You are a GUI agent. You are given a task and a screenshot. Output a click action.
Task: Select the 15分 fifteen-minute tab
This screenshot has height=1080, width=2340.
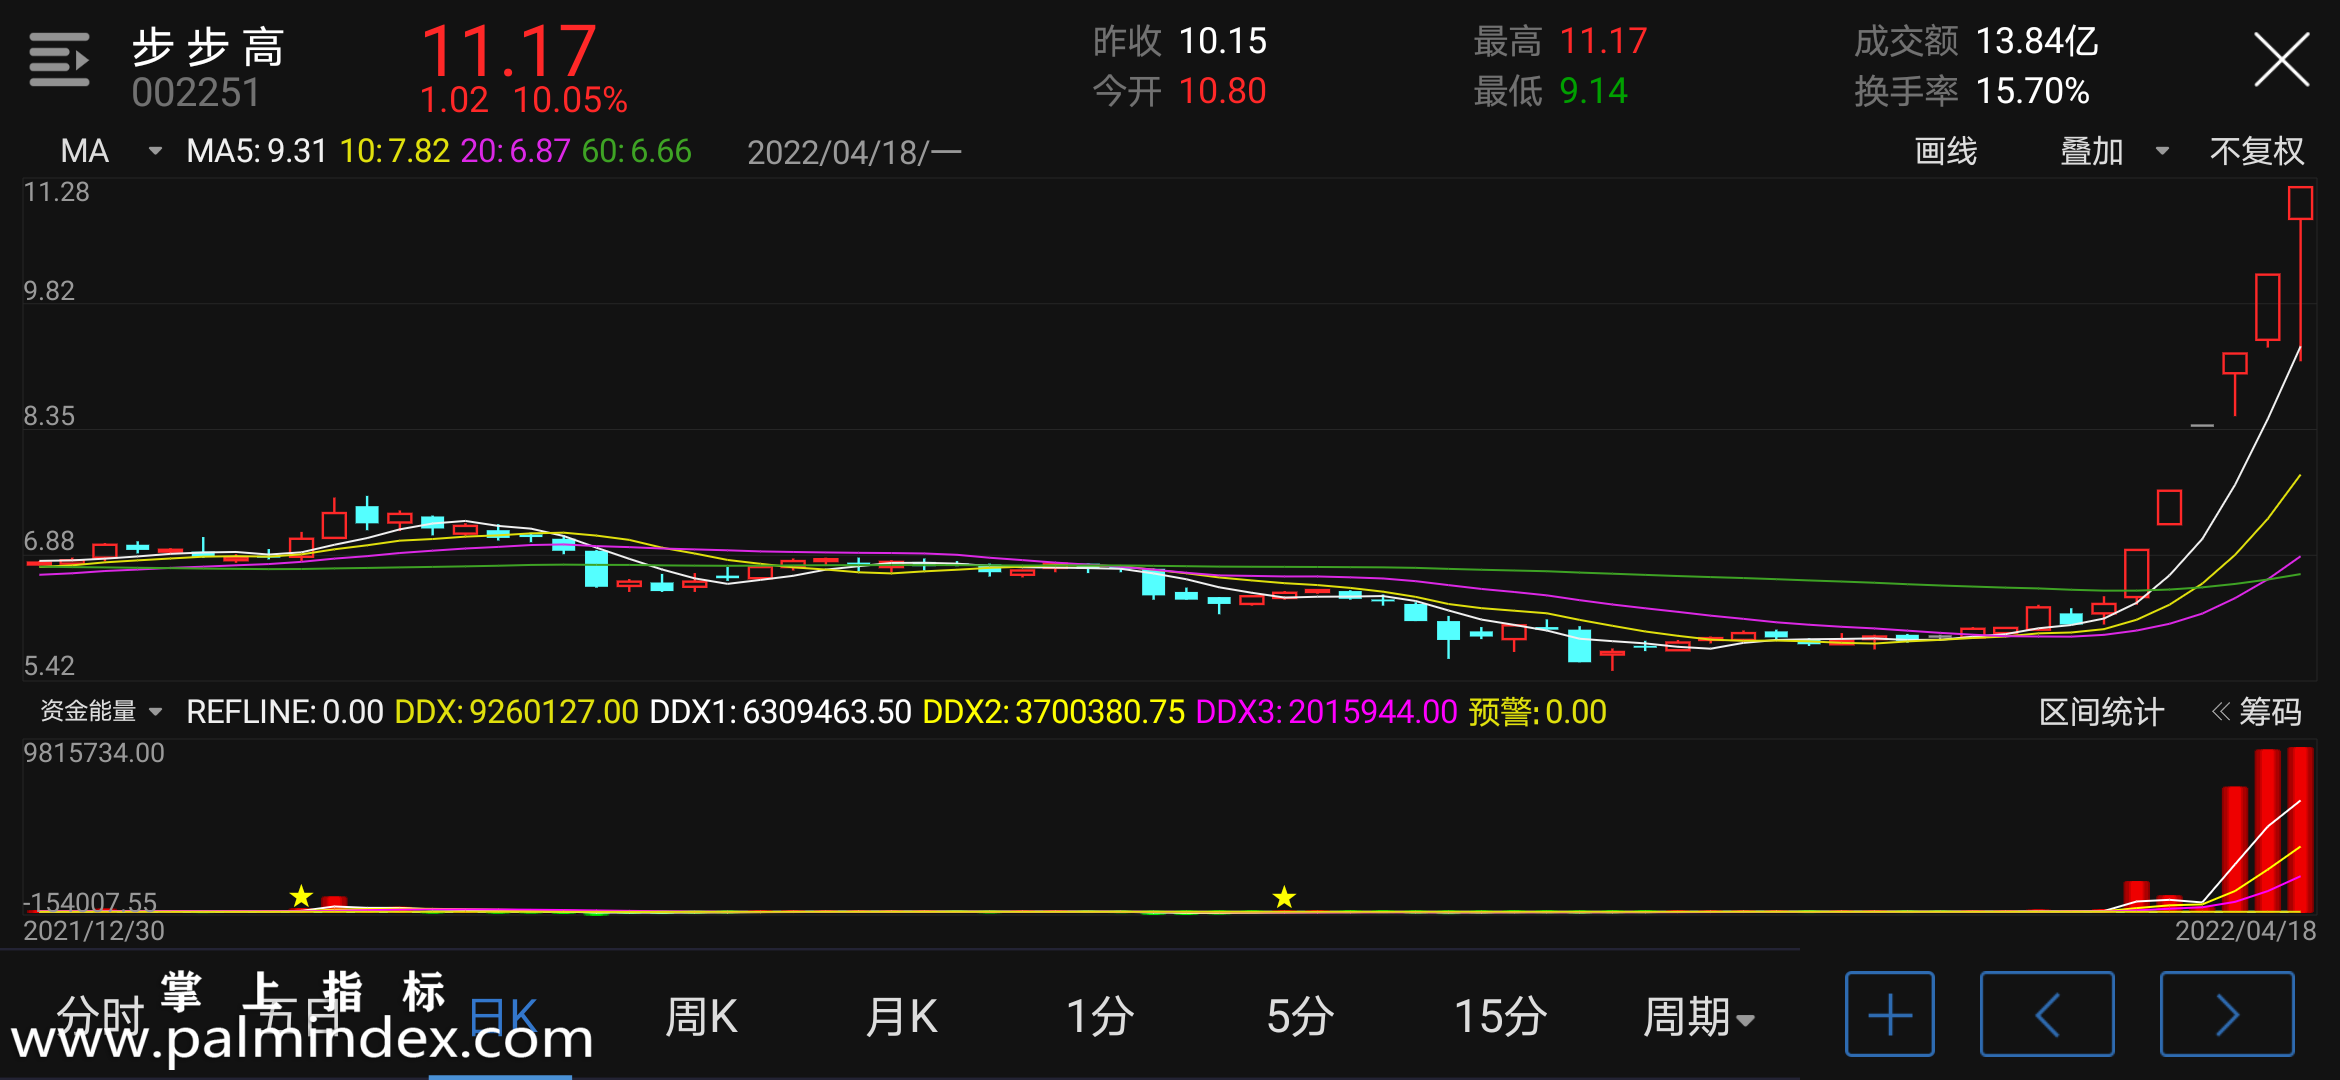(1500, 1017)
